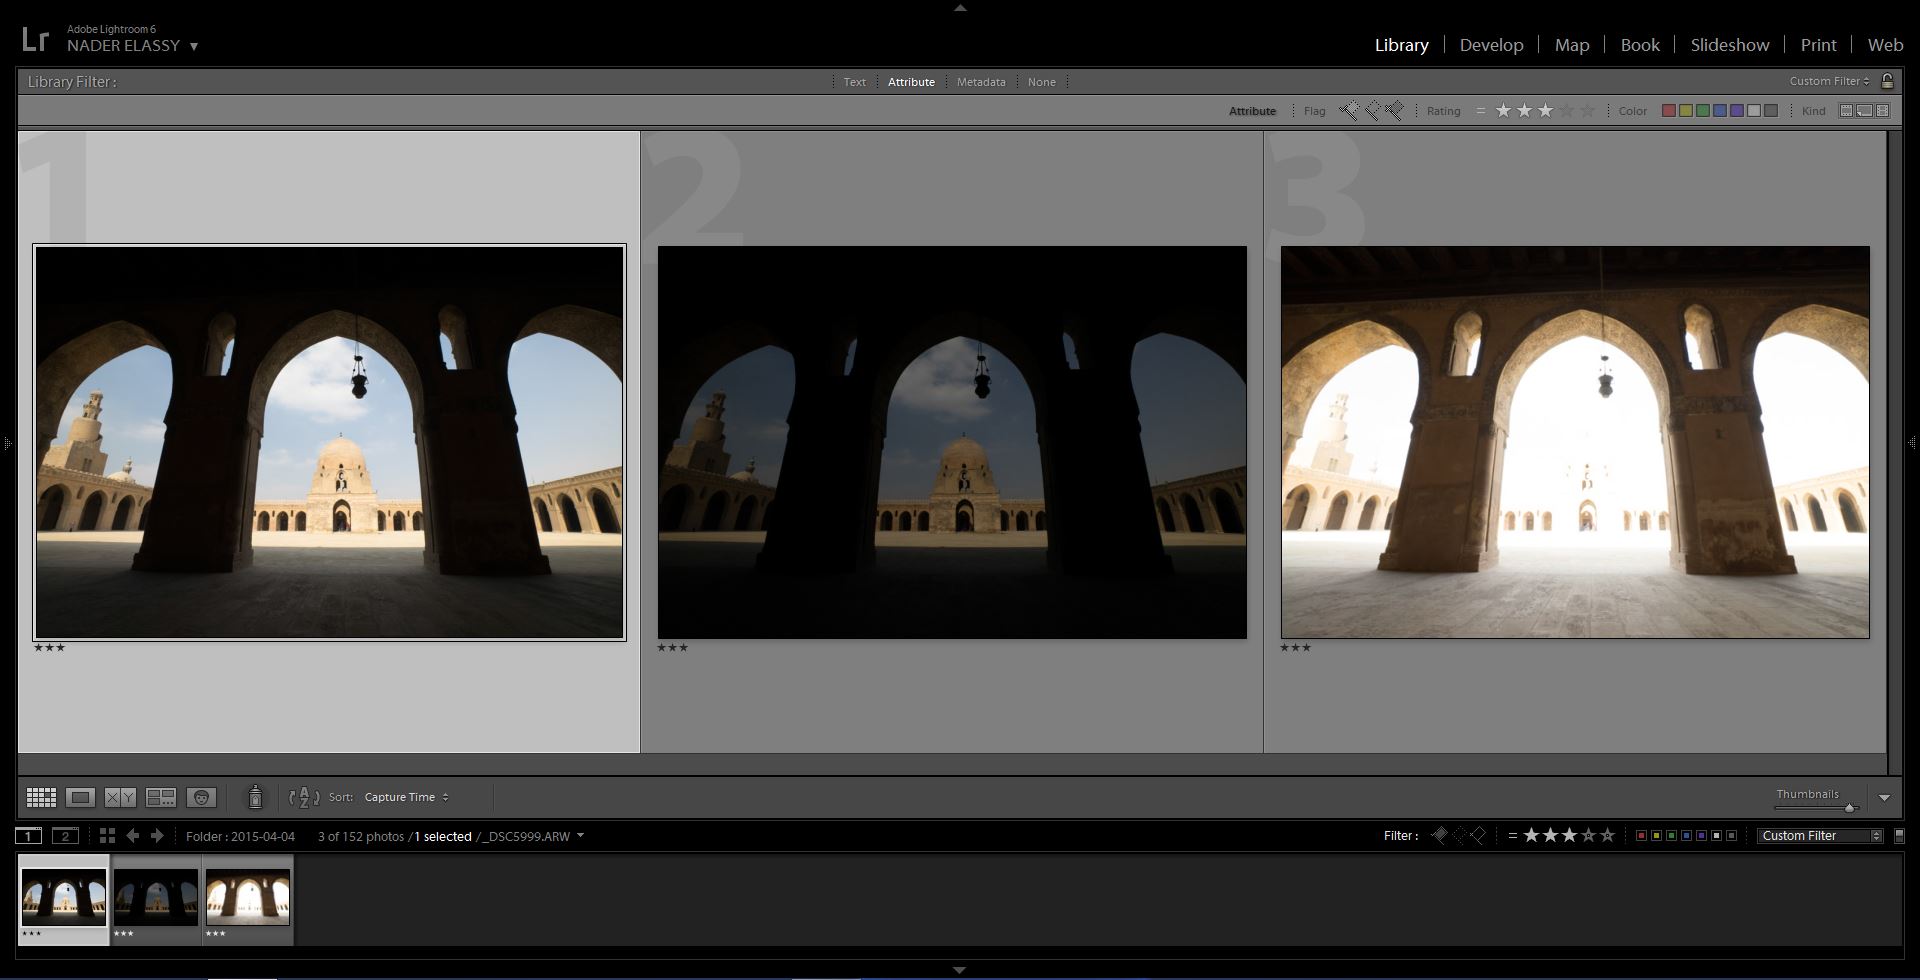Open Compare view with the XY icon
Viewport: 1920px width, 980px height.
point(120,797)
